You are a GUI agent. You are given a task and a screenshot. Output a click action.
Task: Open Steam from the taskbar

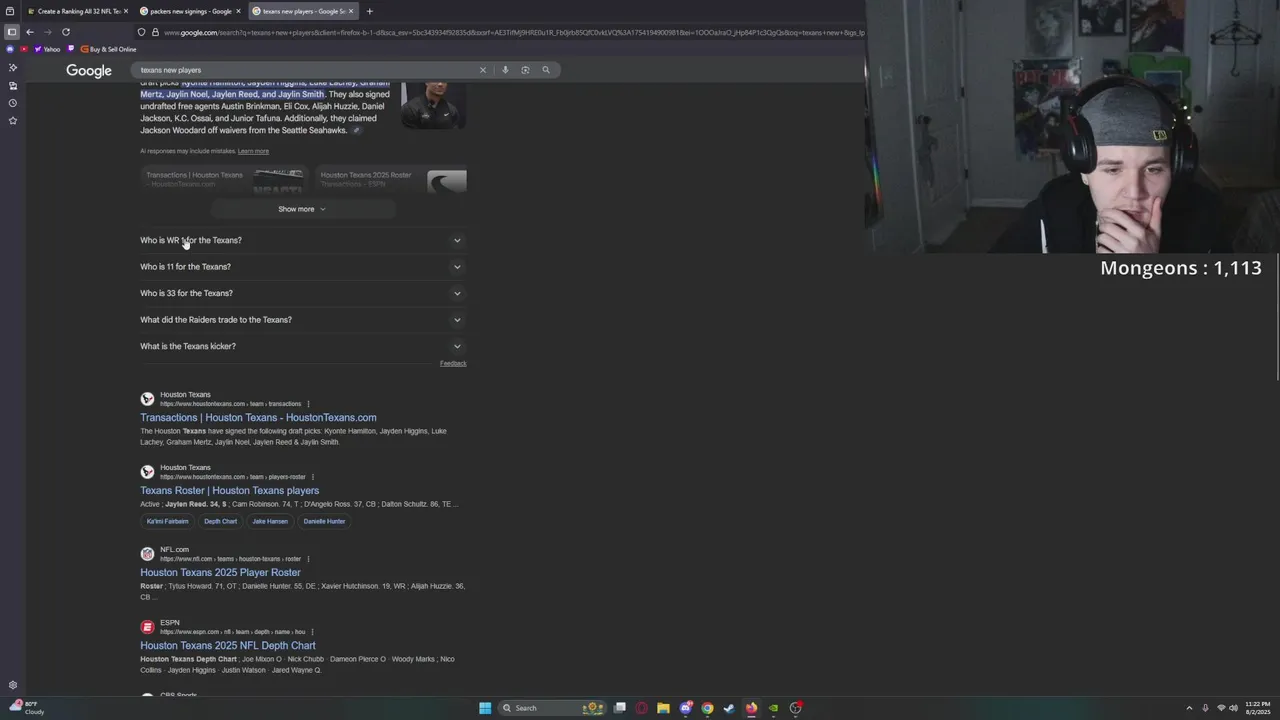[x=729, y=708]
